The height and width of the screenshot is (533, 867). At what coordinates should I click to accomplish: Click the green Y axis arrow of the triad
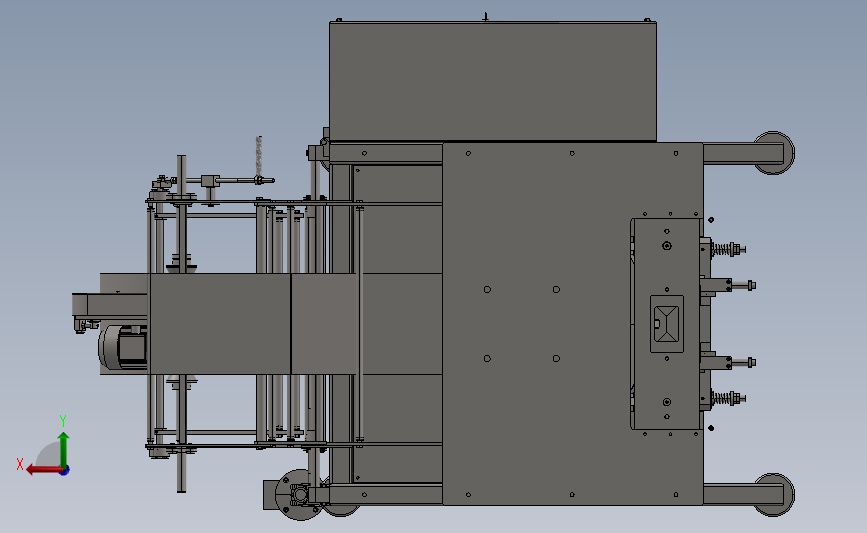point(64,449)
